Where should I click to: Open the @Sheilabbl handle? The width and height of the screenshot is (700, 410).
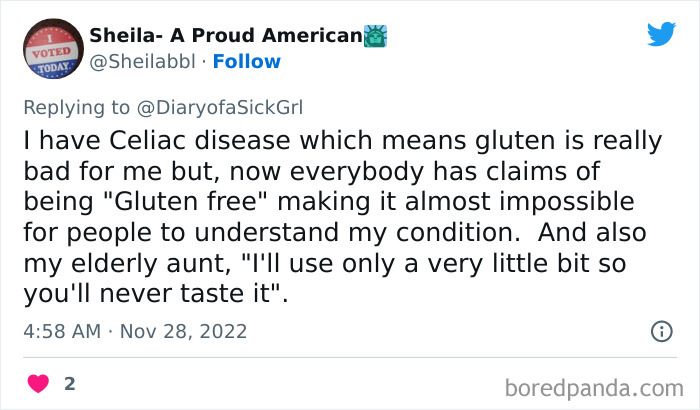tap(142, 62)
